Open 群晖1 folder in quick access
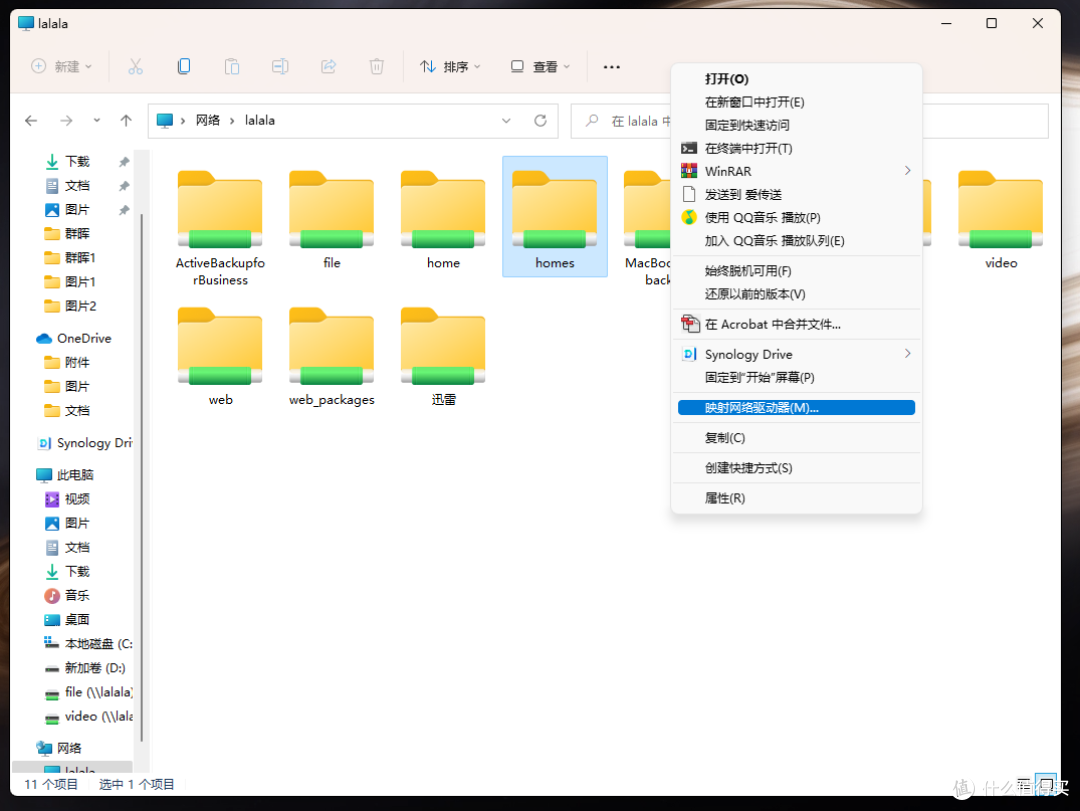This screenshot has height=811, width=1080. point(70,258)
